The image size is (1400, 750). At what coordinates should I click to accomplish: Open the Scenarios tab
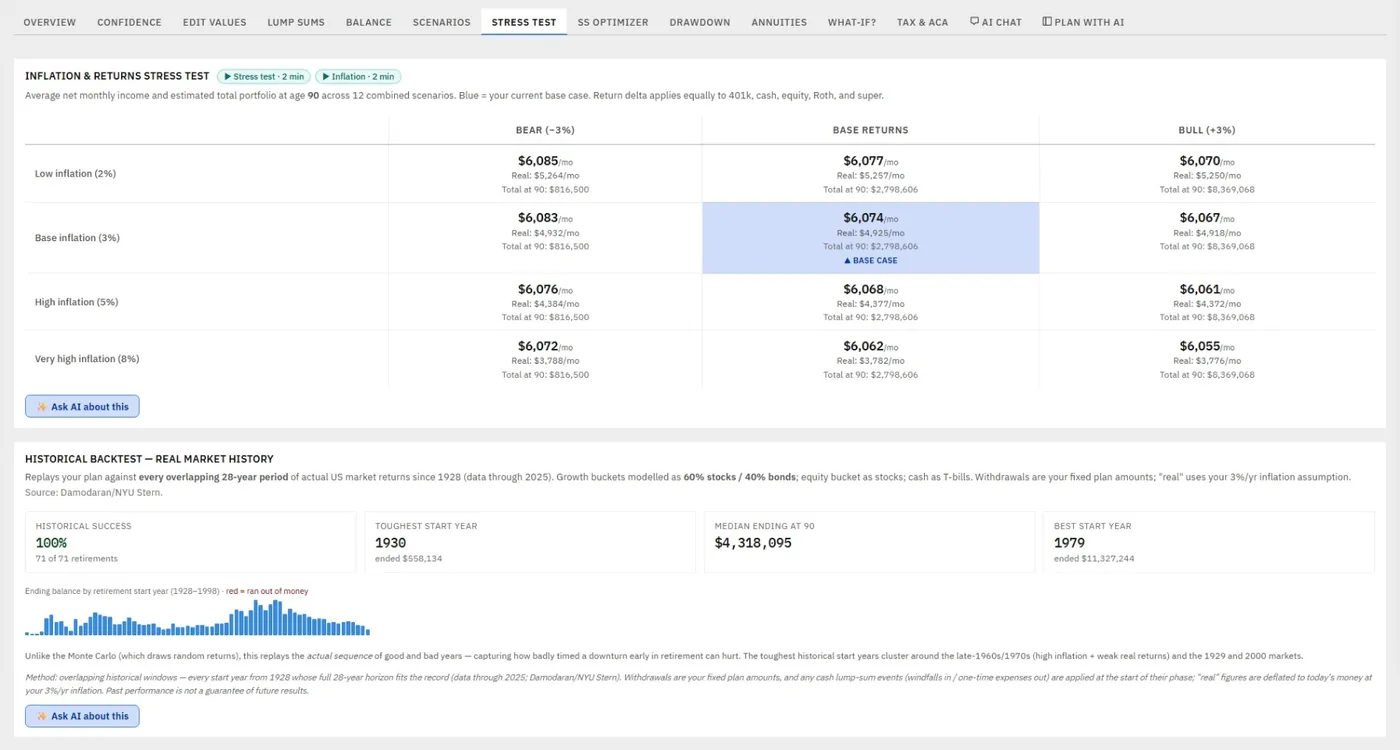(441, 22)
